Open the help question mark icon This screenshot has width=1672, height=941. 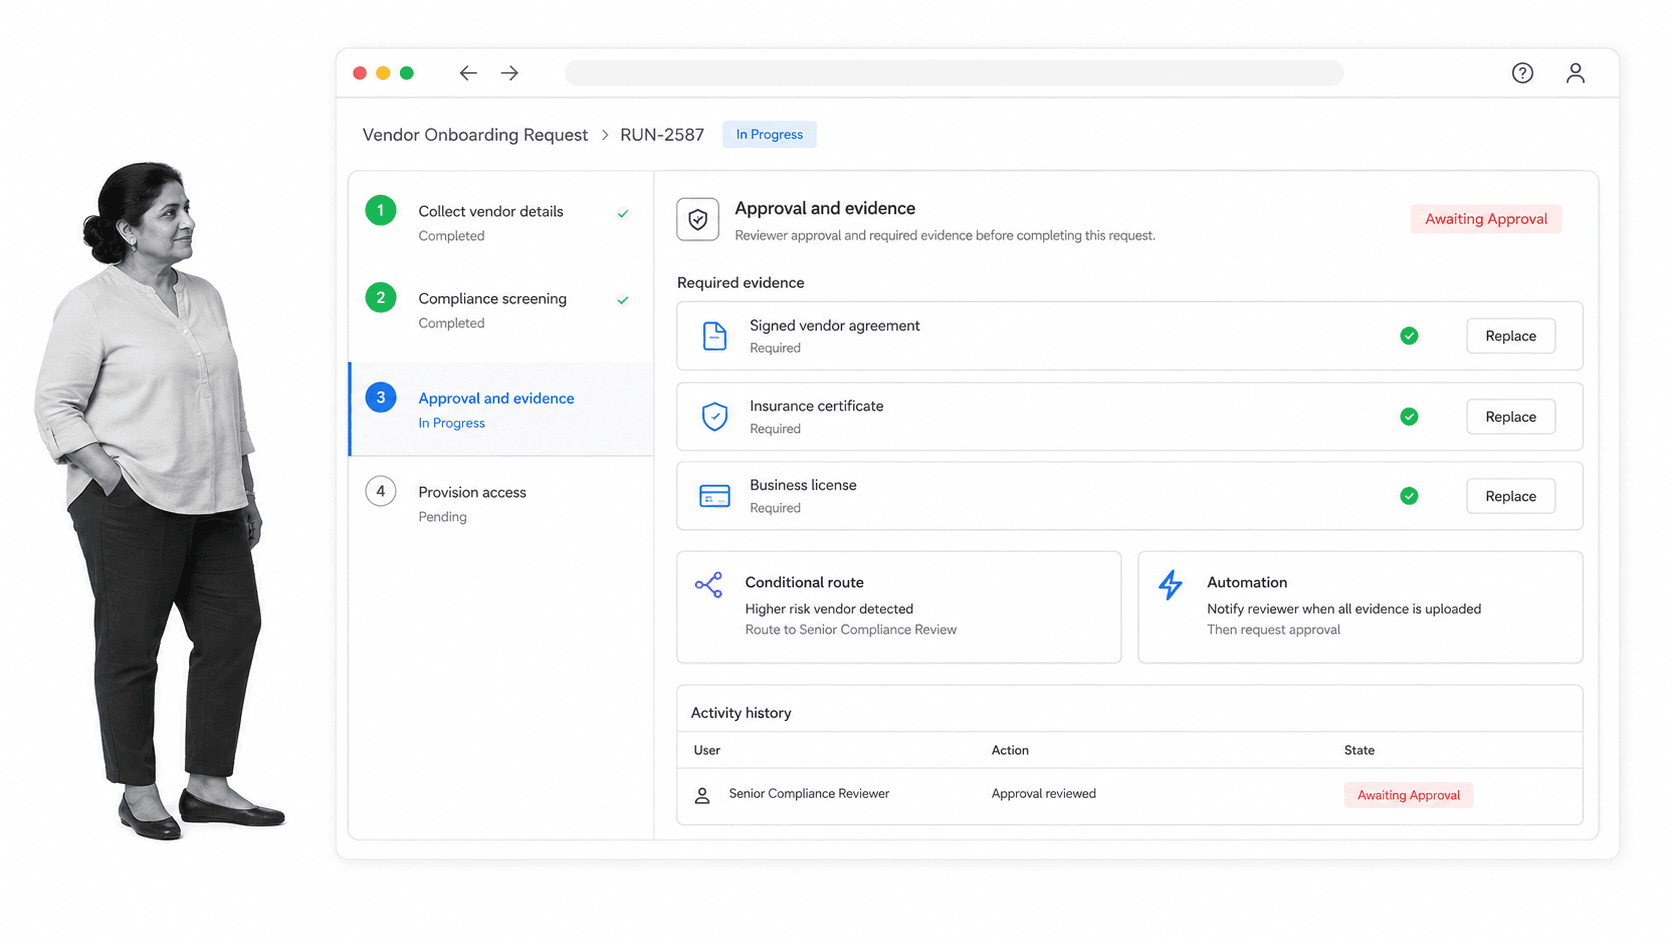pyautogui.click(x=1522, y=73)
